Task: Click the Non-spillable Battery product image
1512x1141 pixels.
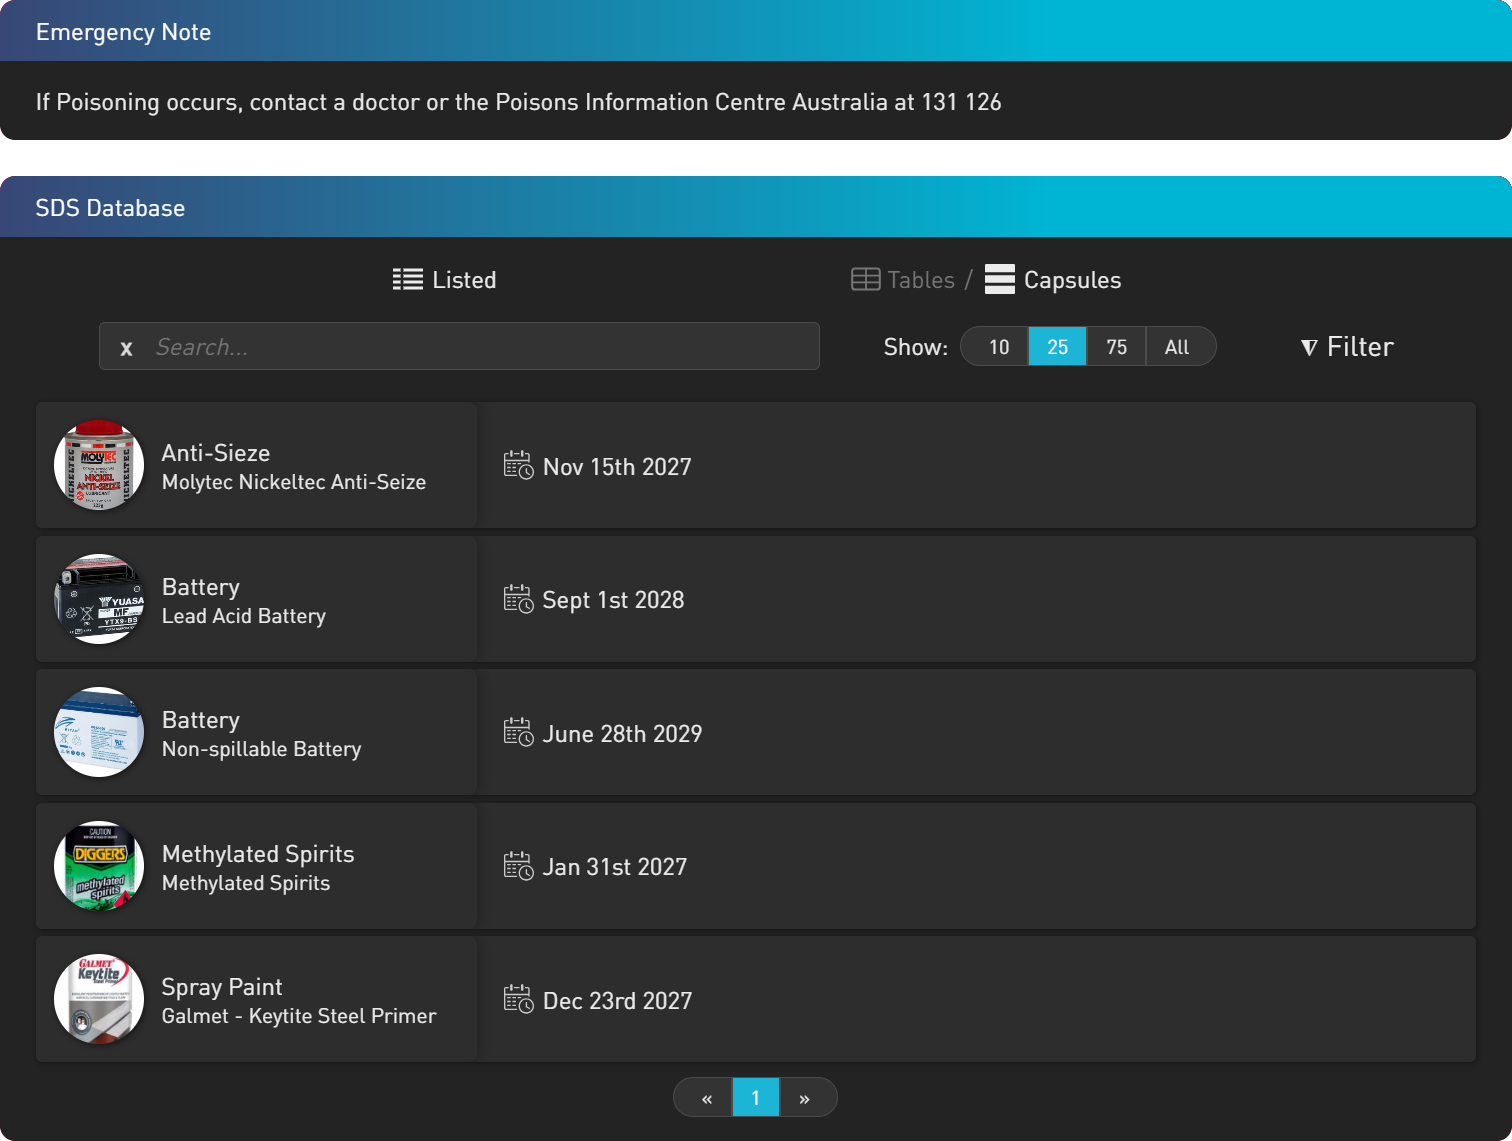Action: [99, 732]
